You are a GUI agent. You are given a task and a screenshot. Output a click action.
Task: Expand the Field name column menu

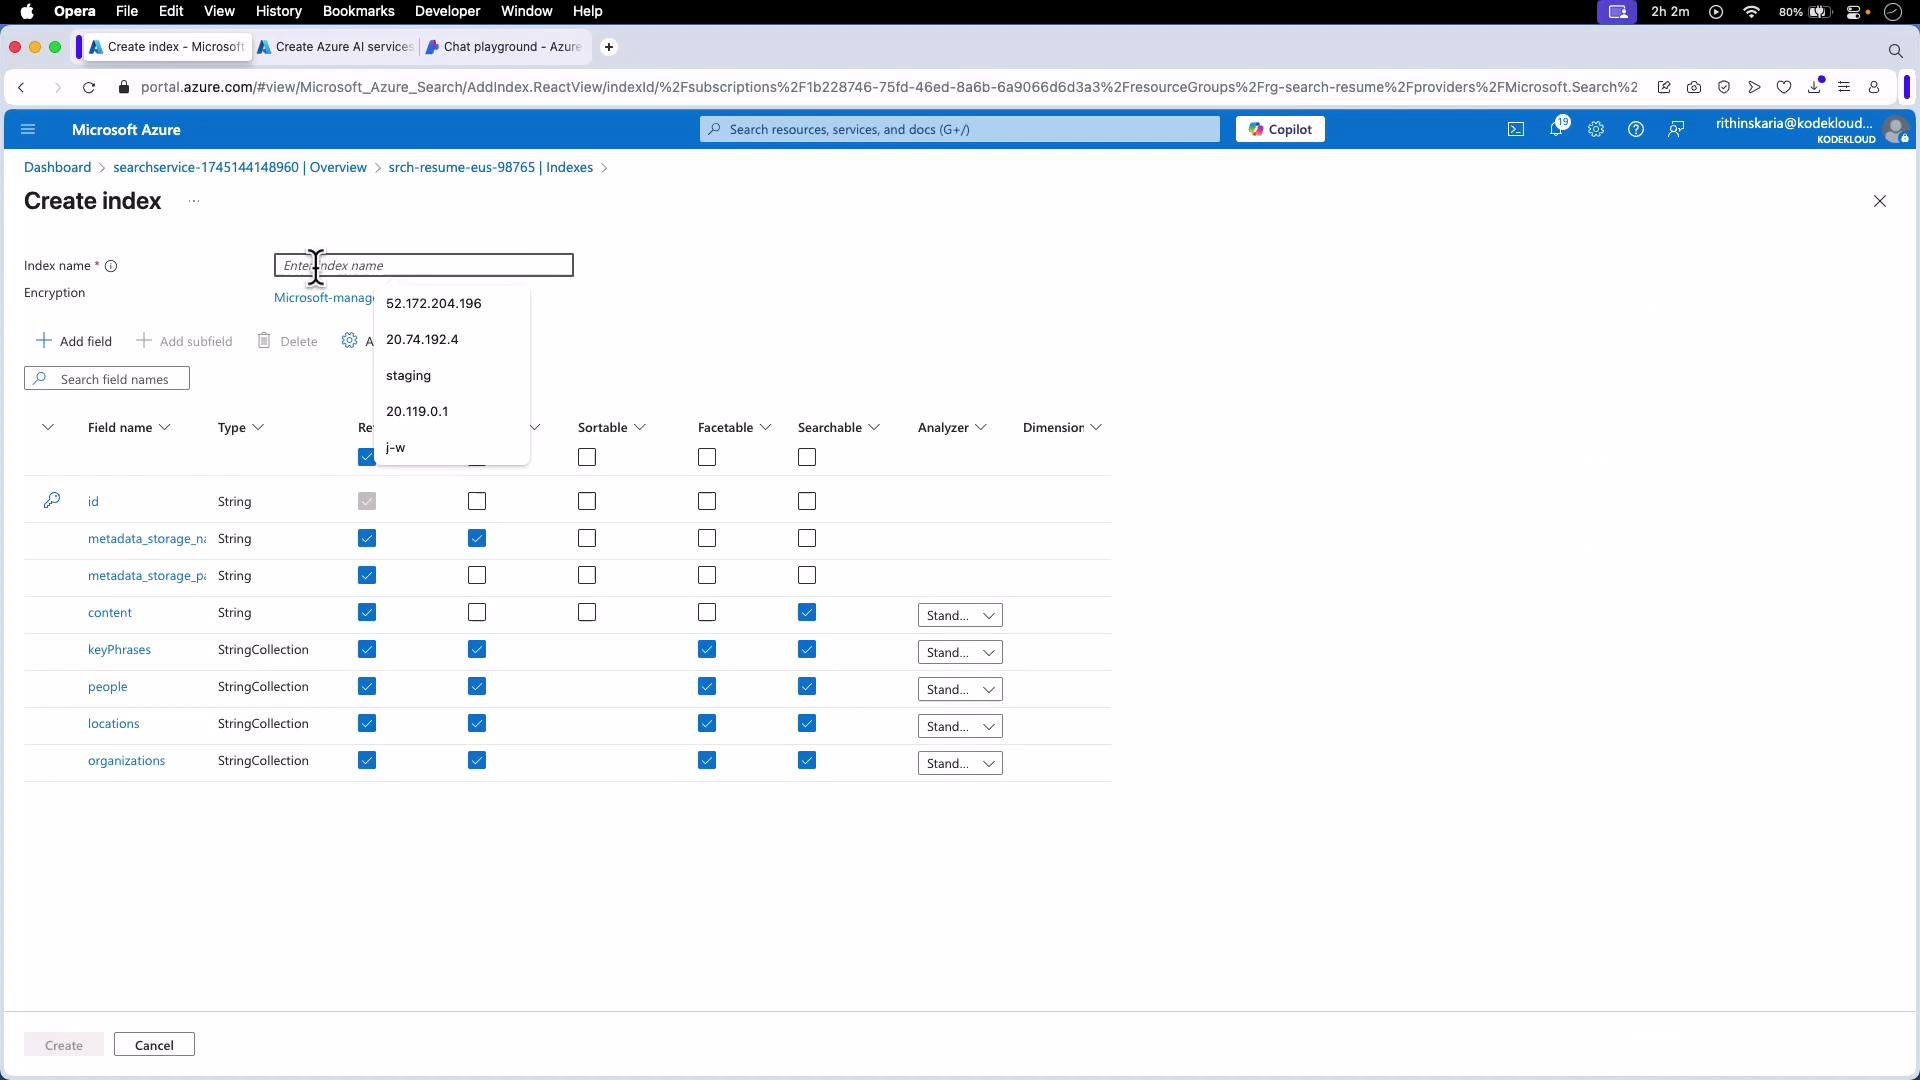165,427
